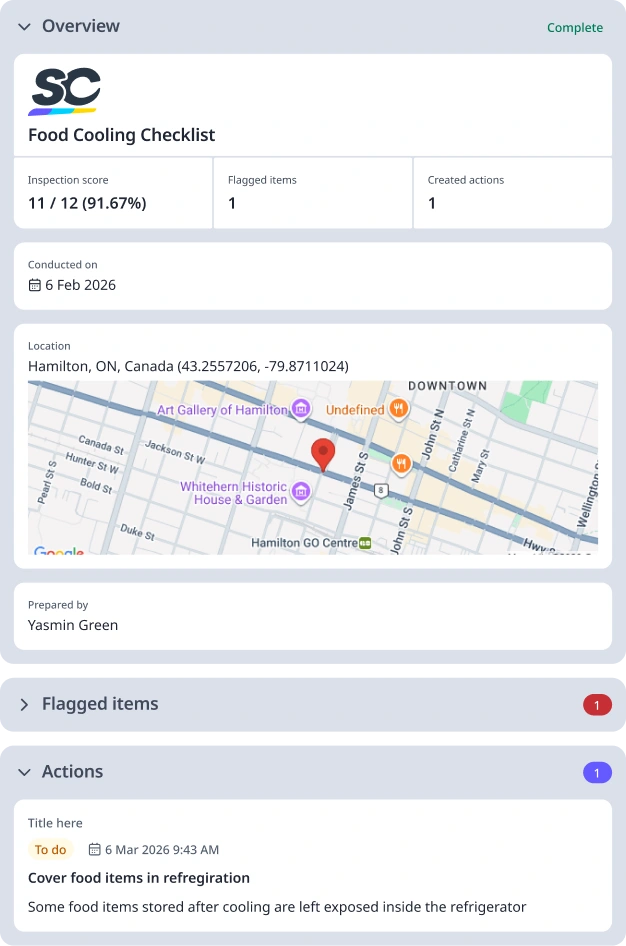Viewport: 626px width, 946px height.
Task: Open the Cover food items in refregiration action
Action: coord(139,878)
